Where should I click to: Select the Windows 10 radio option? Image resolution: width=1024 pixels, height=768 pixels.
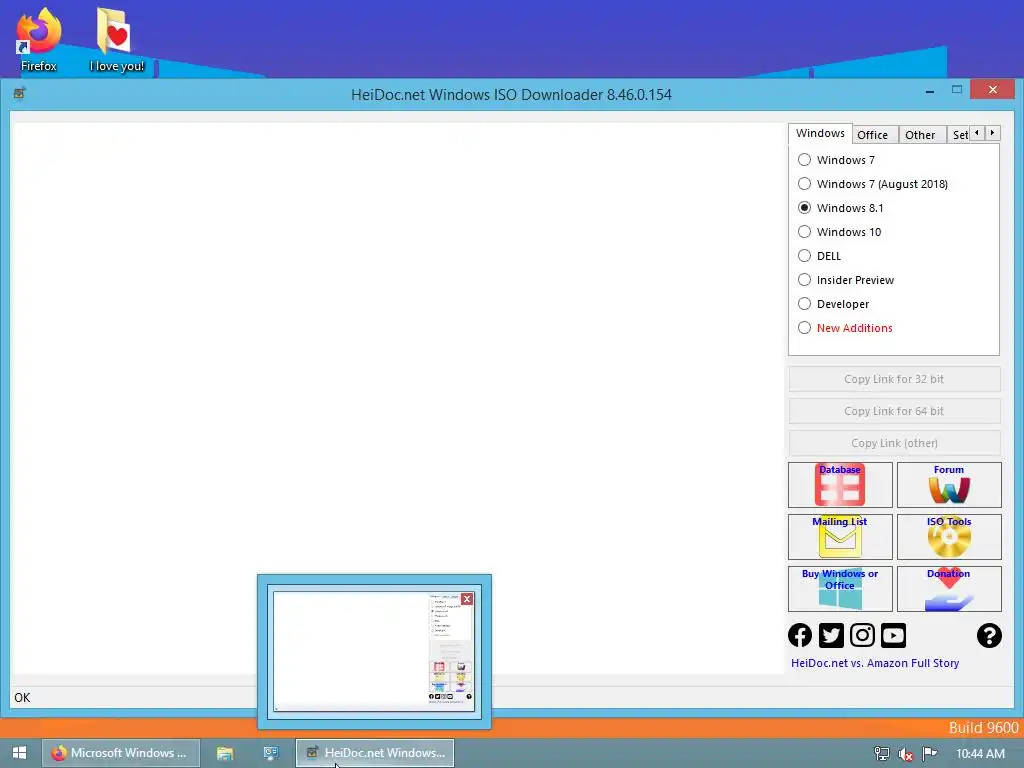coord(839,232)
